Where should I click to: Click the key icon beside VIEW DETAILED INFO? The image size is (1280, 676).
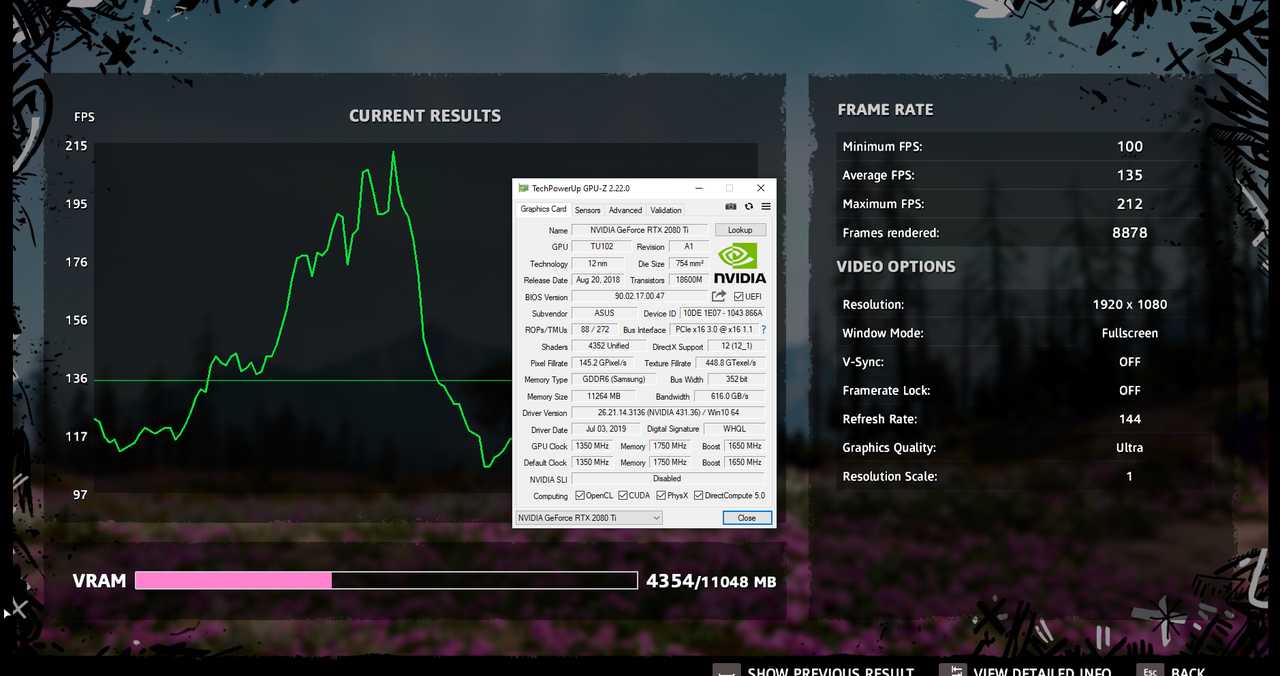952,672
